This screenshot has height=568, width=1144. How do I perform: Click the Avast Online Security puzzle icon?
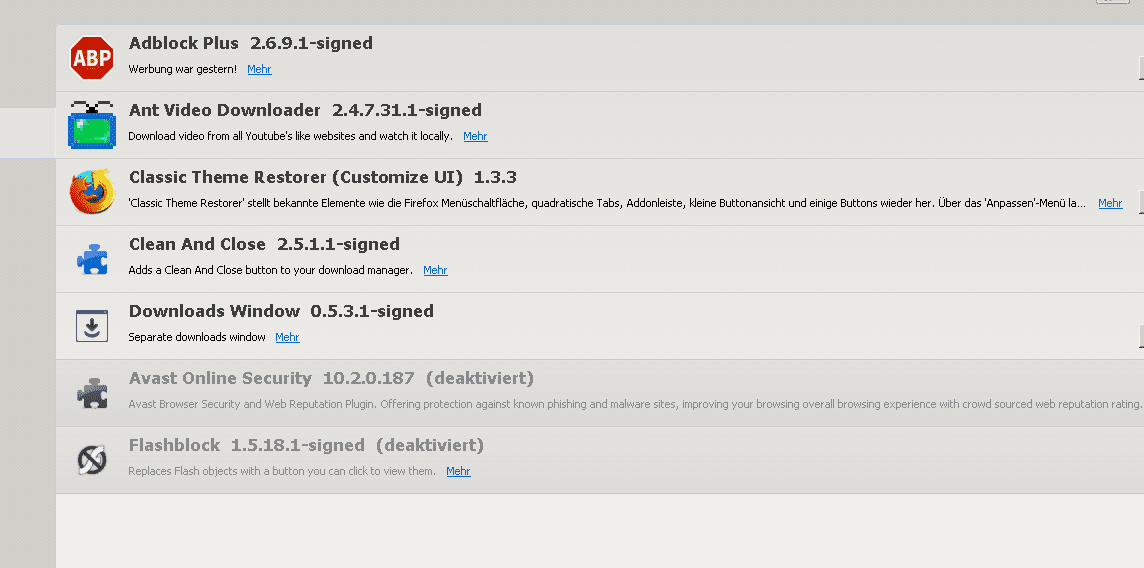(92, 393)
